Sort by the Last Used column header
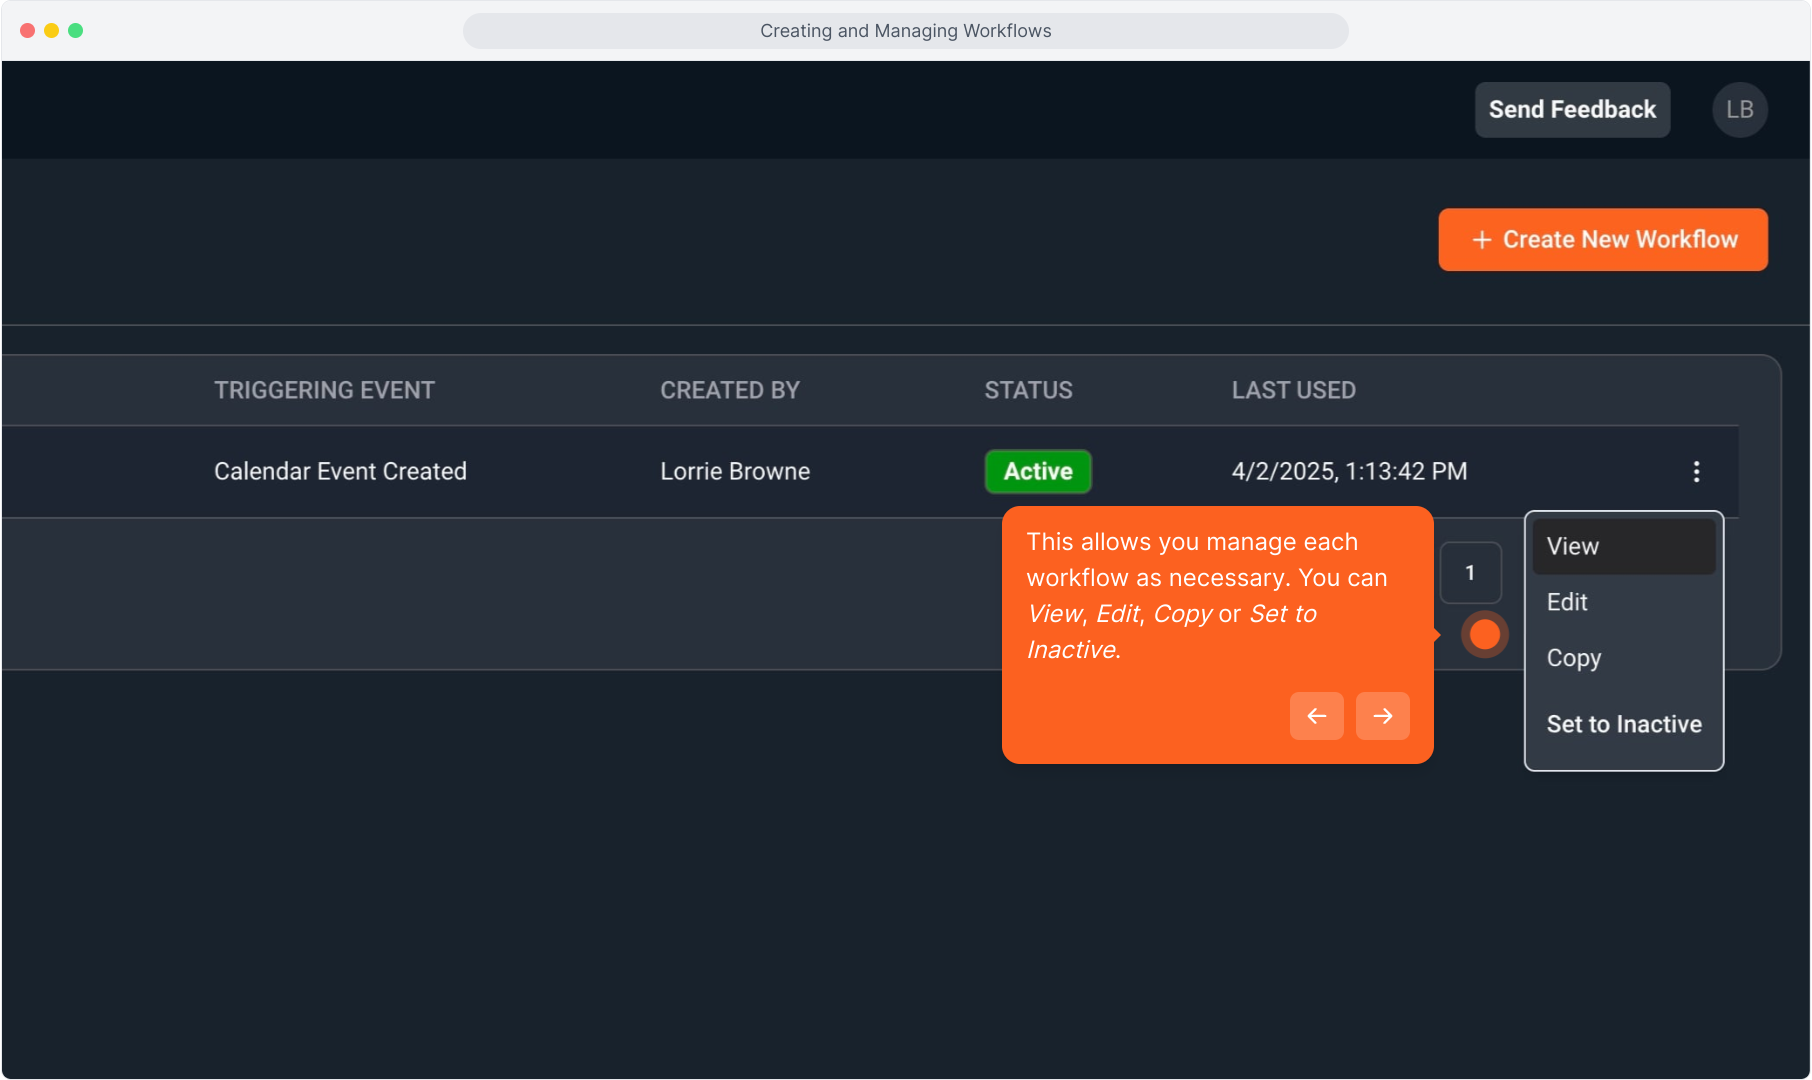Viewport: 1812px width, 1080px height. pyautogui.click(x=1293, y=391)
